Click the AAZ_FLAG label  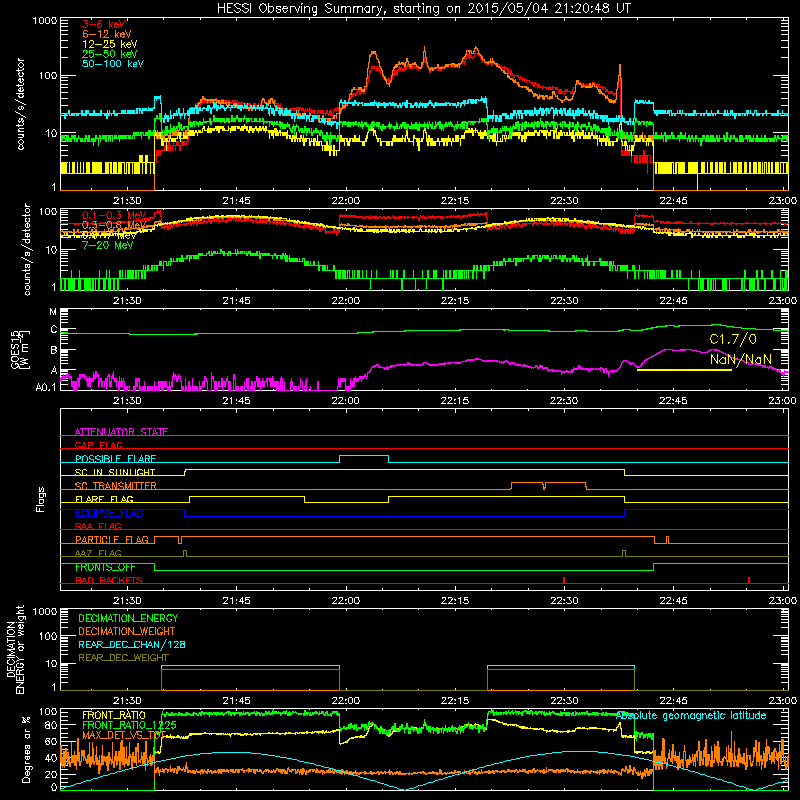(x=98, y=553)
